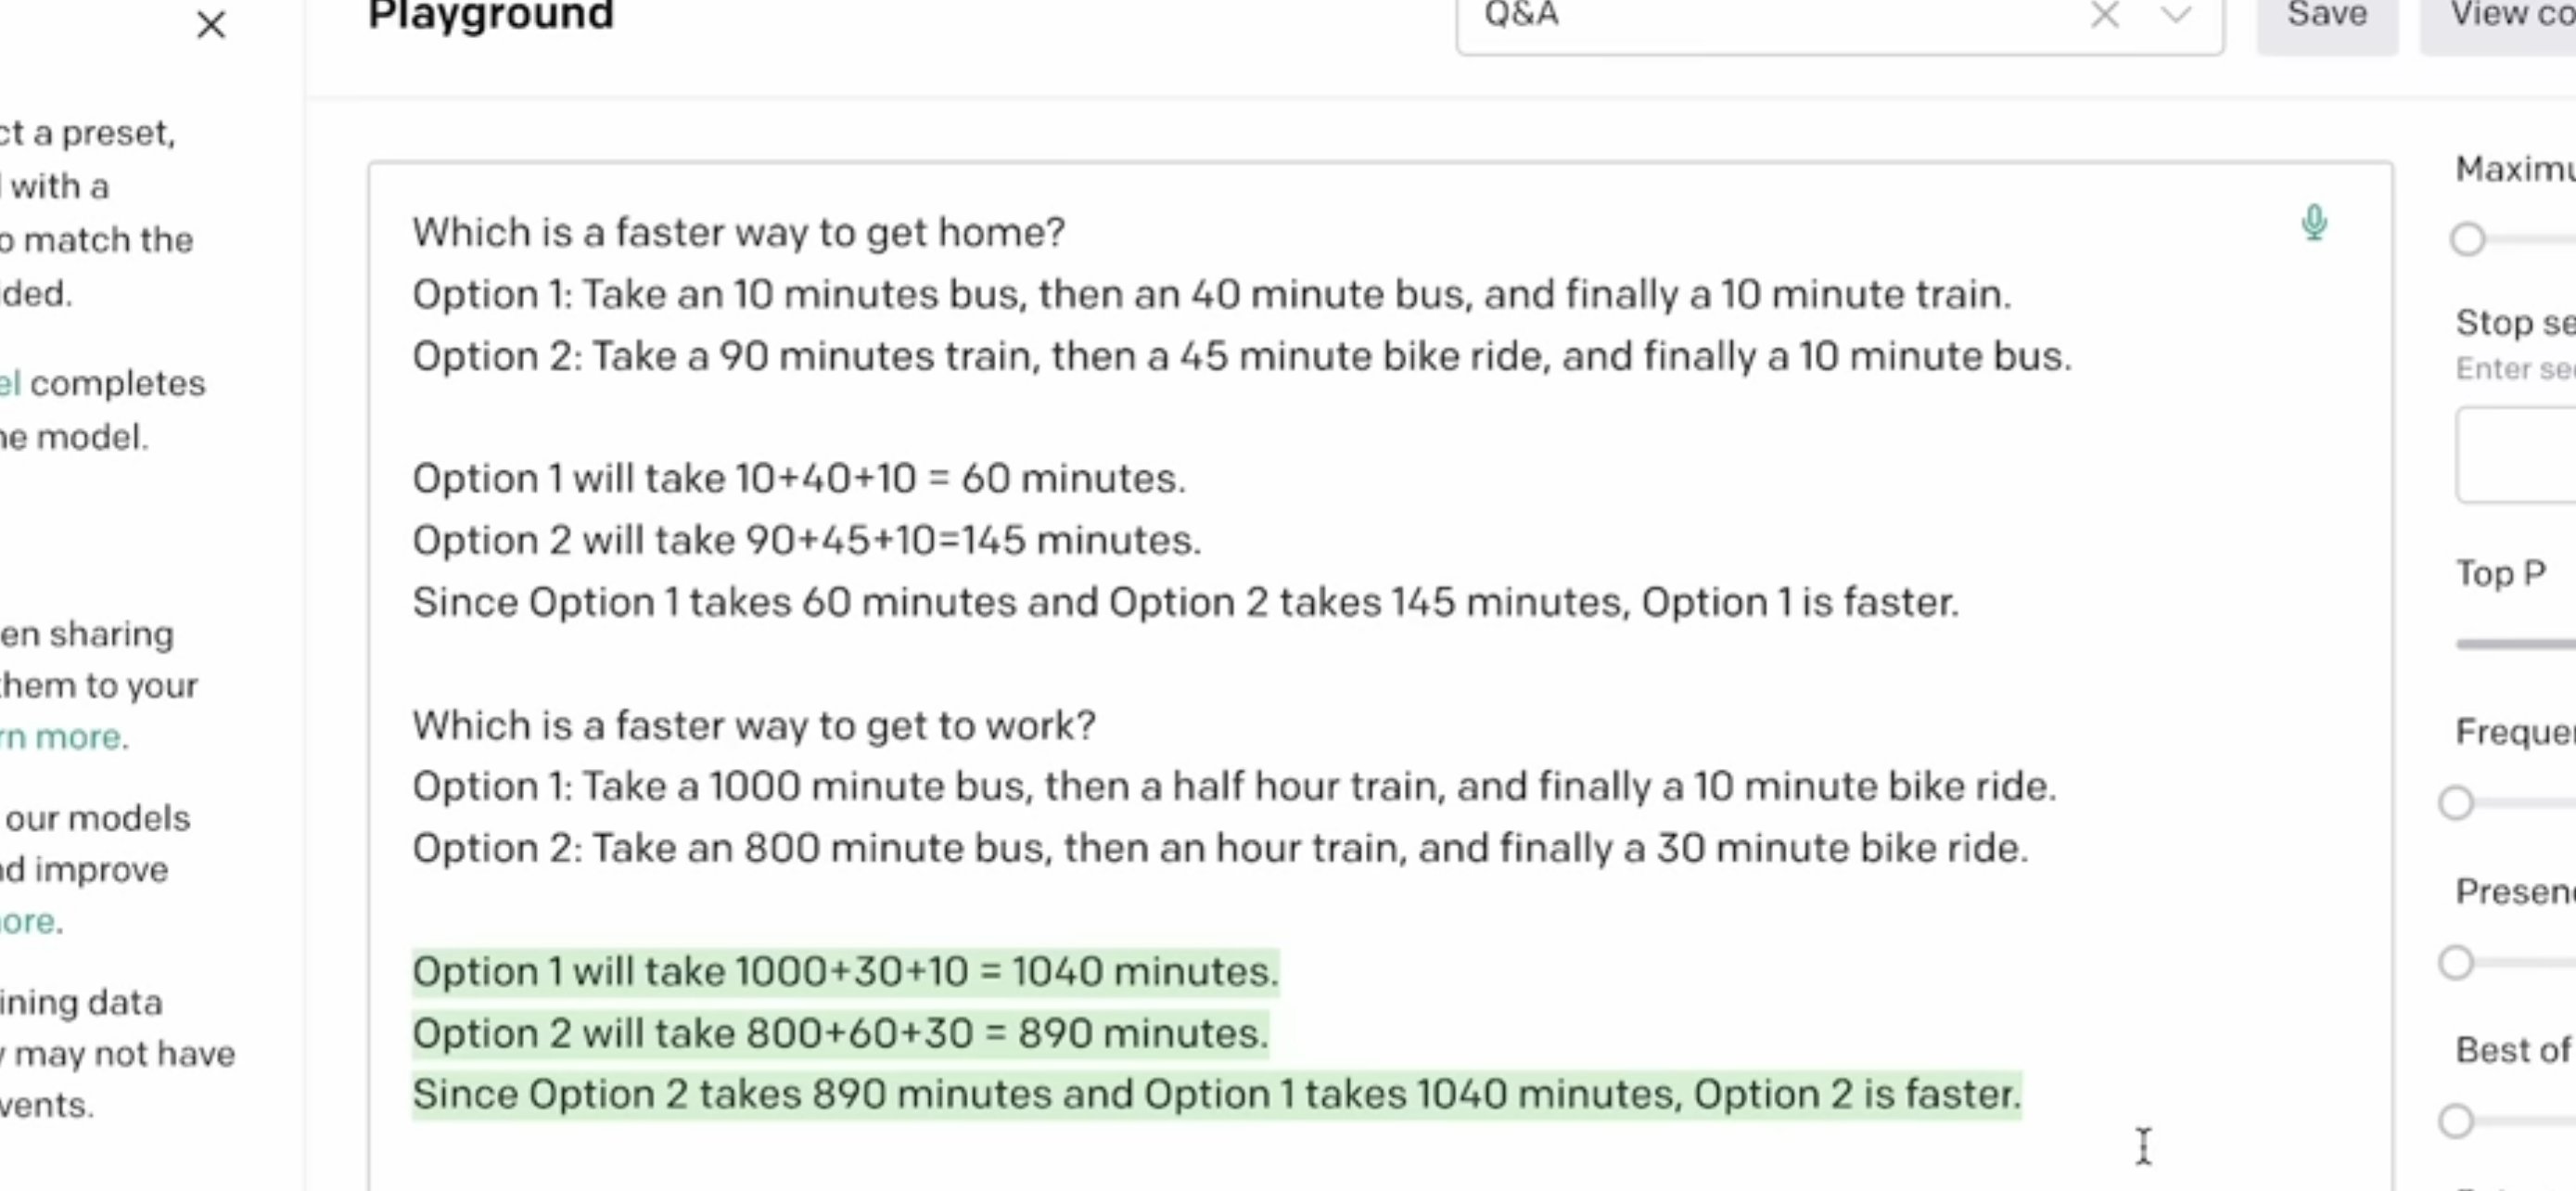Click the highlighted 'Since Option 2 takes 890 minutes' line

(x=1215, y=1094)
